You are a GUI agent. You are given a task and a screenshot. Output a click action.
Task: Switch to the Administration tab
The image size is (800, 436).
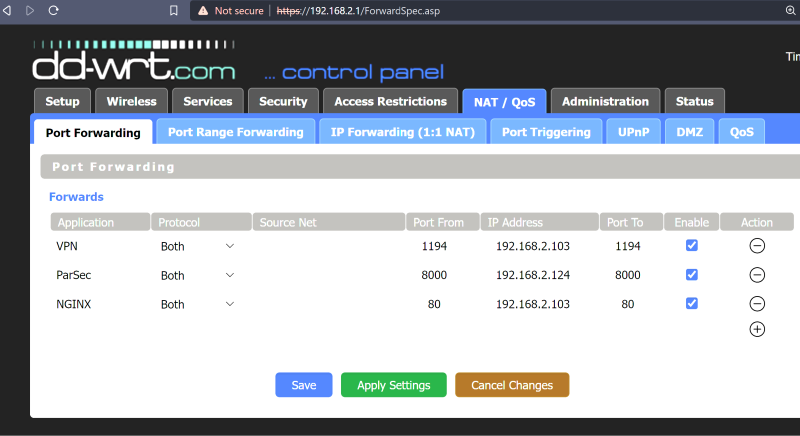point(605,101)
